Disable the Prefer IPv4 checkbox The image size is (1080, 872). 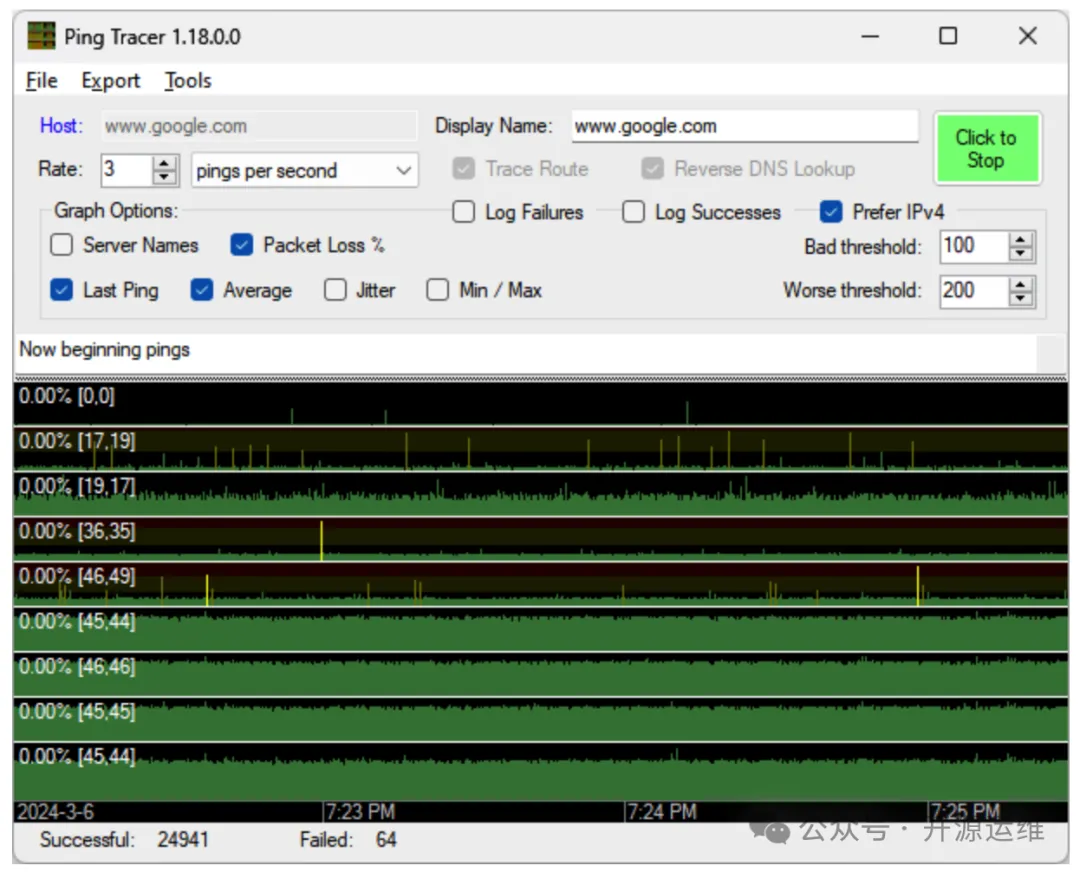tap(830, 212)
